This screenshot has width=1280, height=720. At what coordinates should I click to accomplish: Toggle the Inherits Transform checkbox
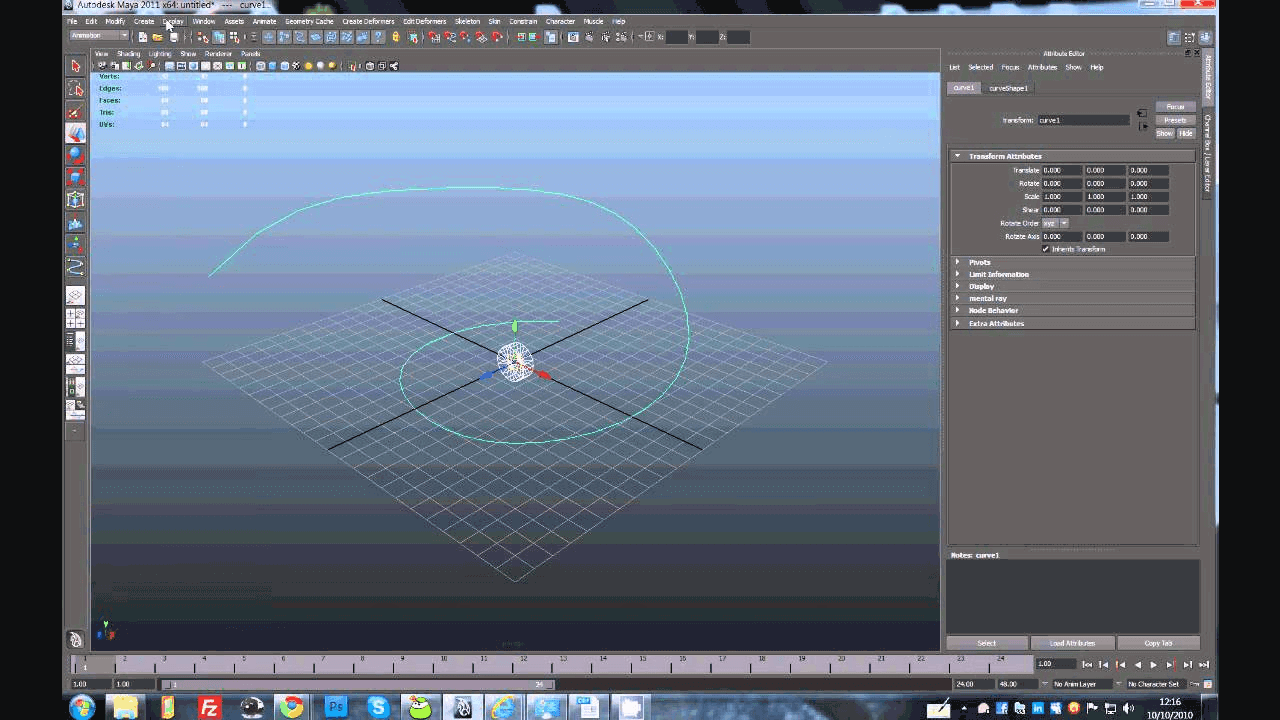[x=1045, y=249]
